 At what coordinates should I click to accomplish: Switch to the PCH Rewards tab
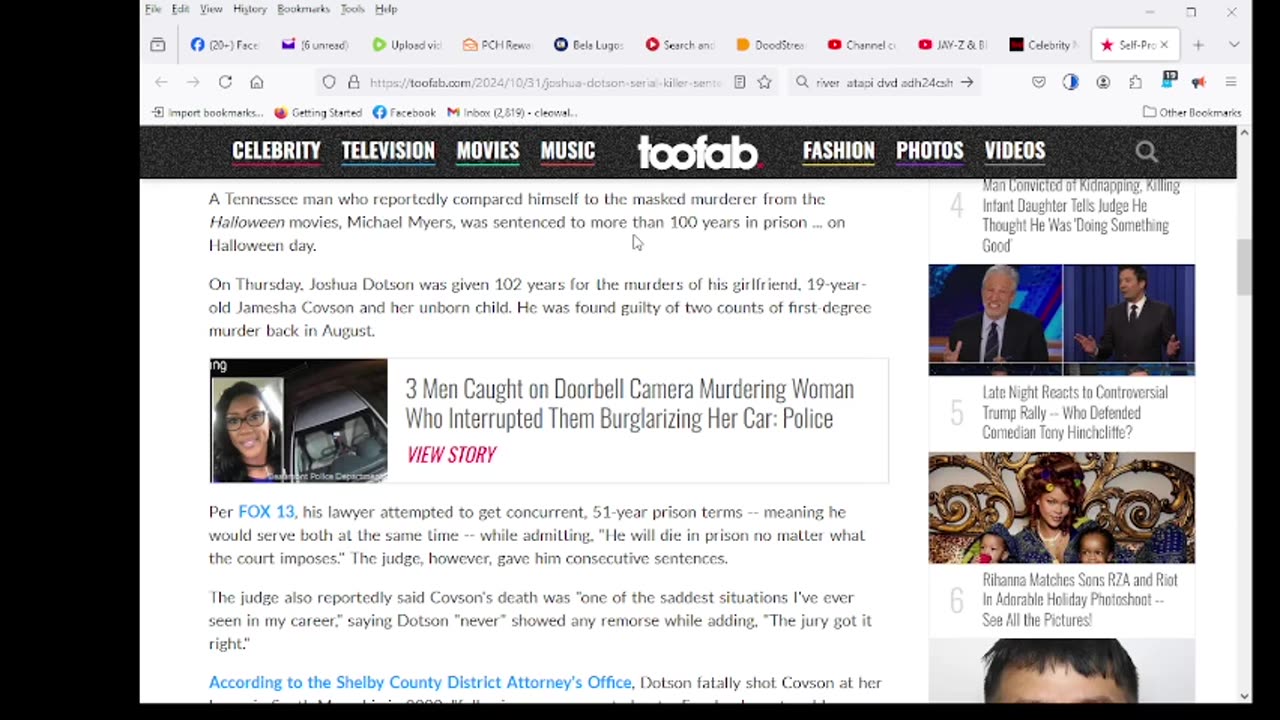(497, 45)
